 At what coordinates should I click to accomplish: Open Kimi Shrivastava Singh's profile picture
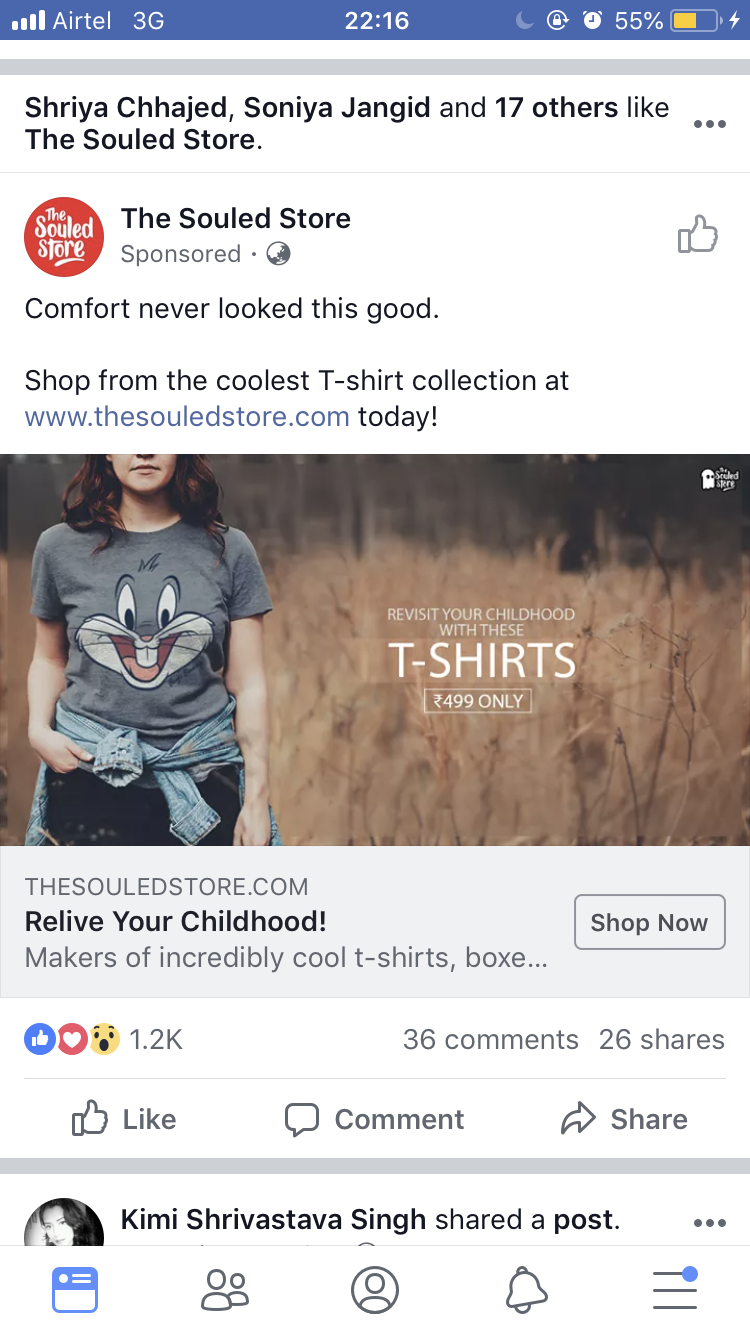click(64, 1222)
